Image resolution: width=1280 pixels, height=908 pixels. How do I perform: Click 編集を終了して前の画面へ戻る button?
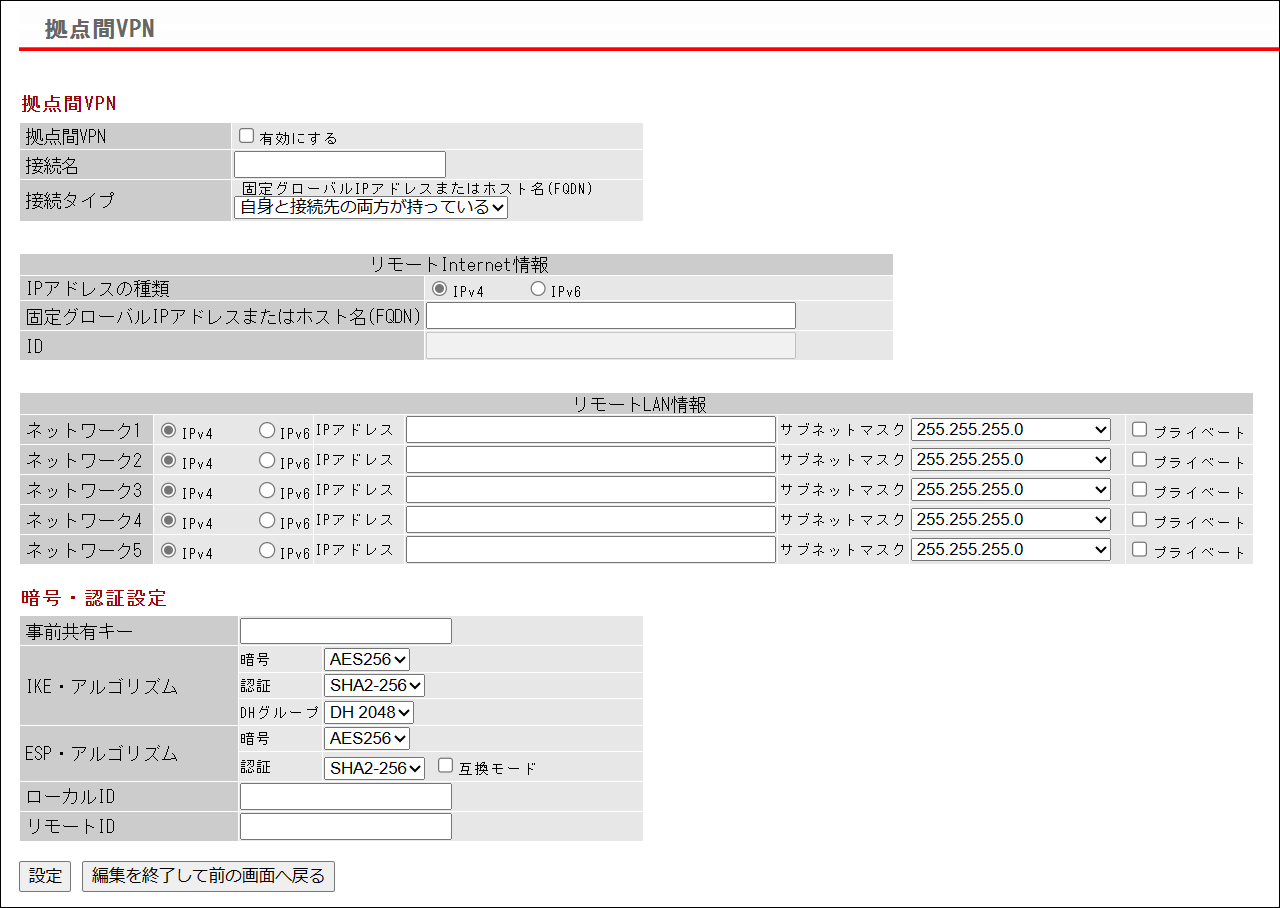(208, 876)
